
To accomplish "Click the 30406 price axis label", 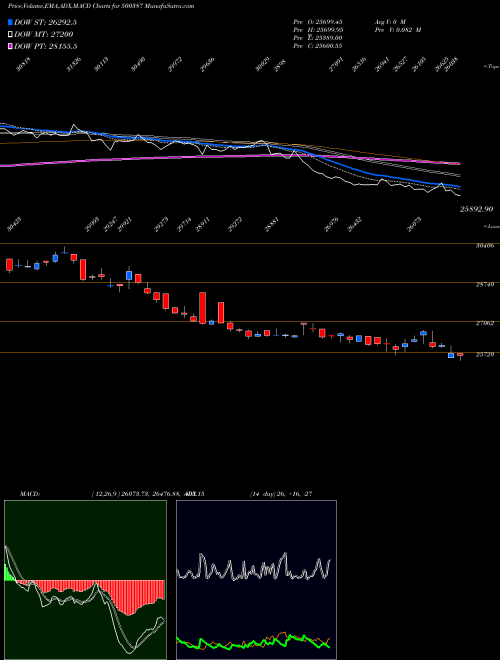I will (485, 246).
